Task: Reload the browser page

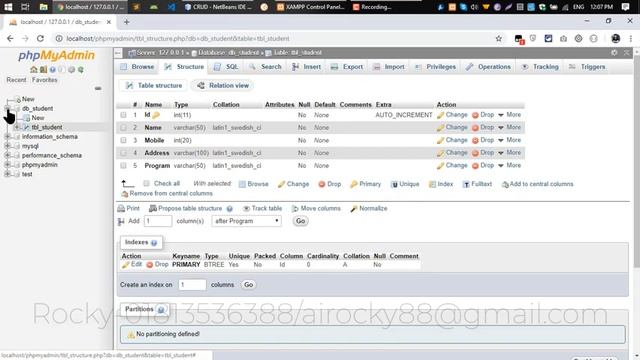Action: click(x=40, y=38)
